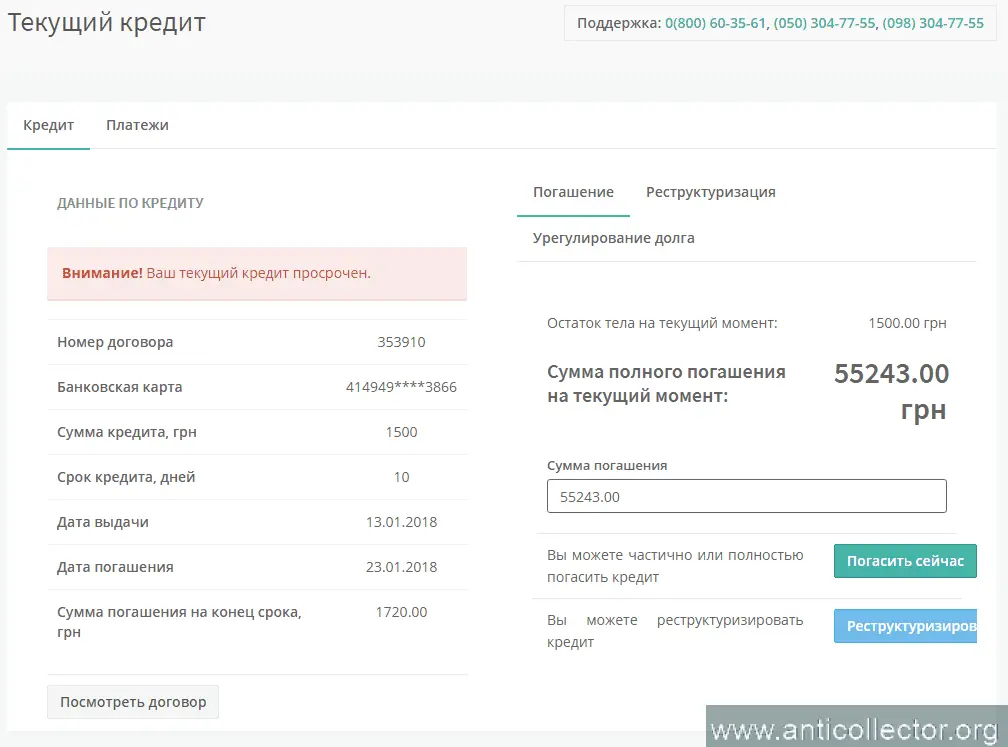Click the (098) 304-77-55 phone link
Image resolution: width=1008 pixels, height=747 pixels.
(932, 23)
